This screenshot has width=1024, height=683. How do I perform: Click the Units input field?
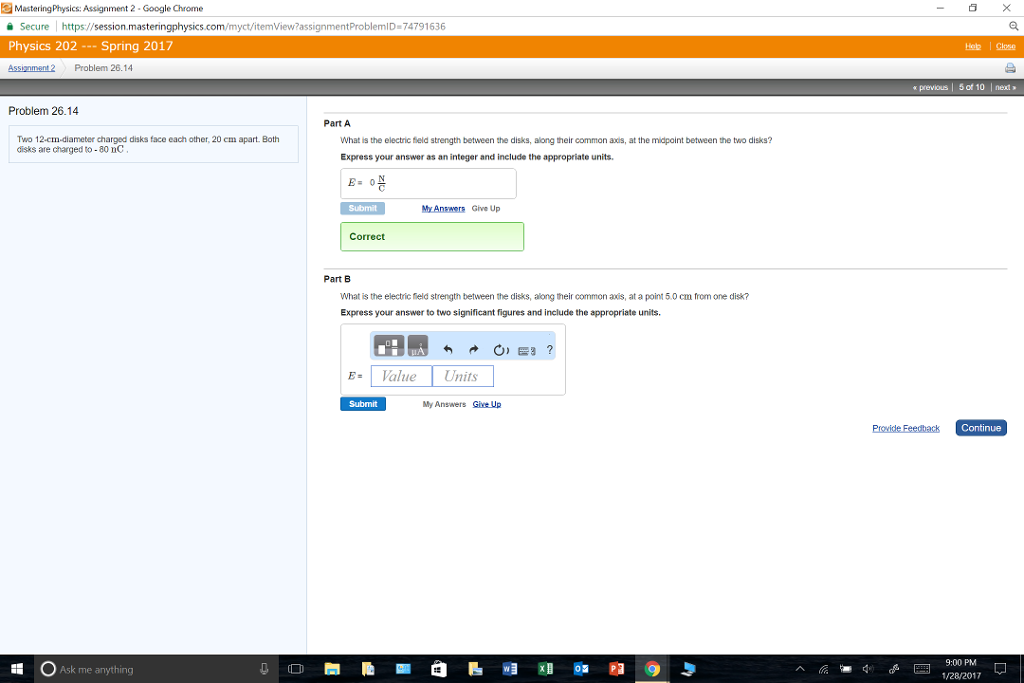(462, 376)
